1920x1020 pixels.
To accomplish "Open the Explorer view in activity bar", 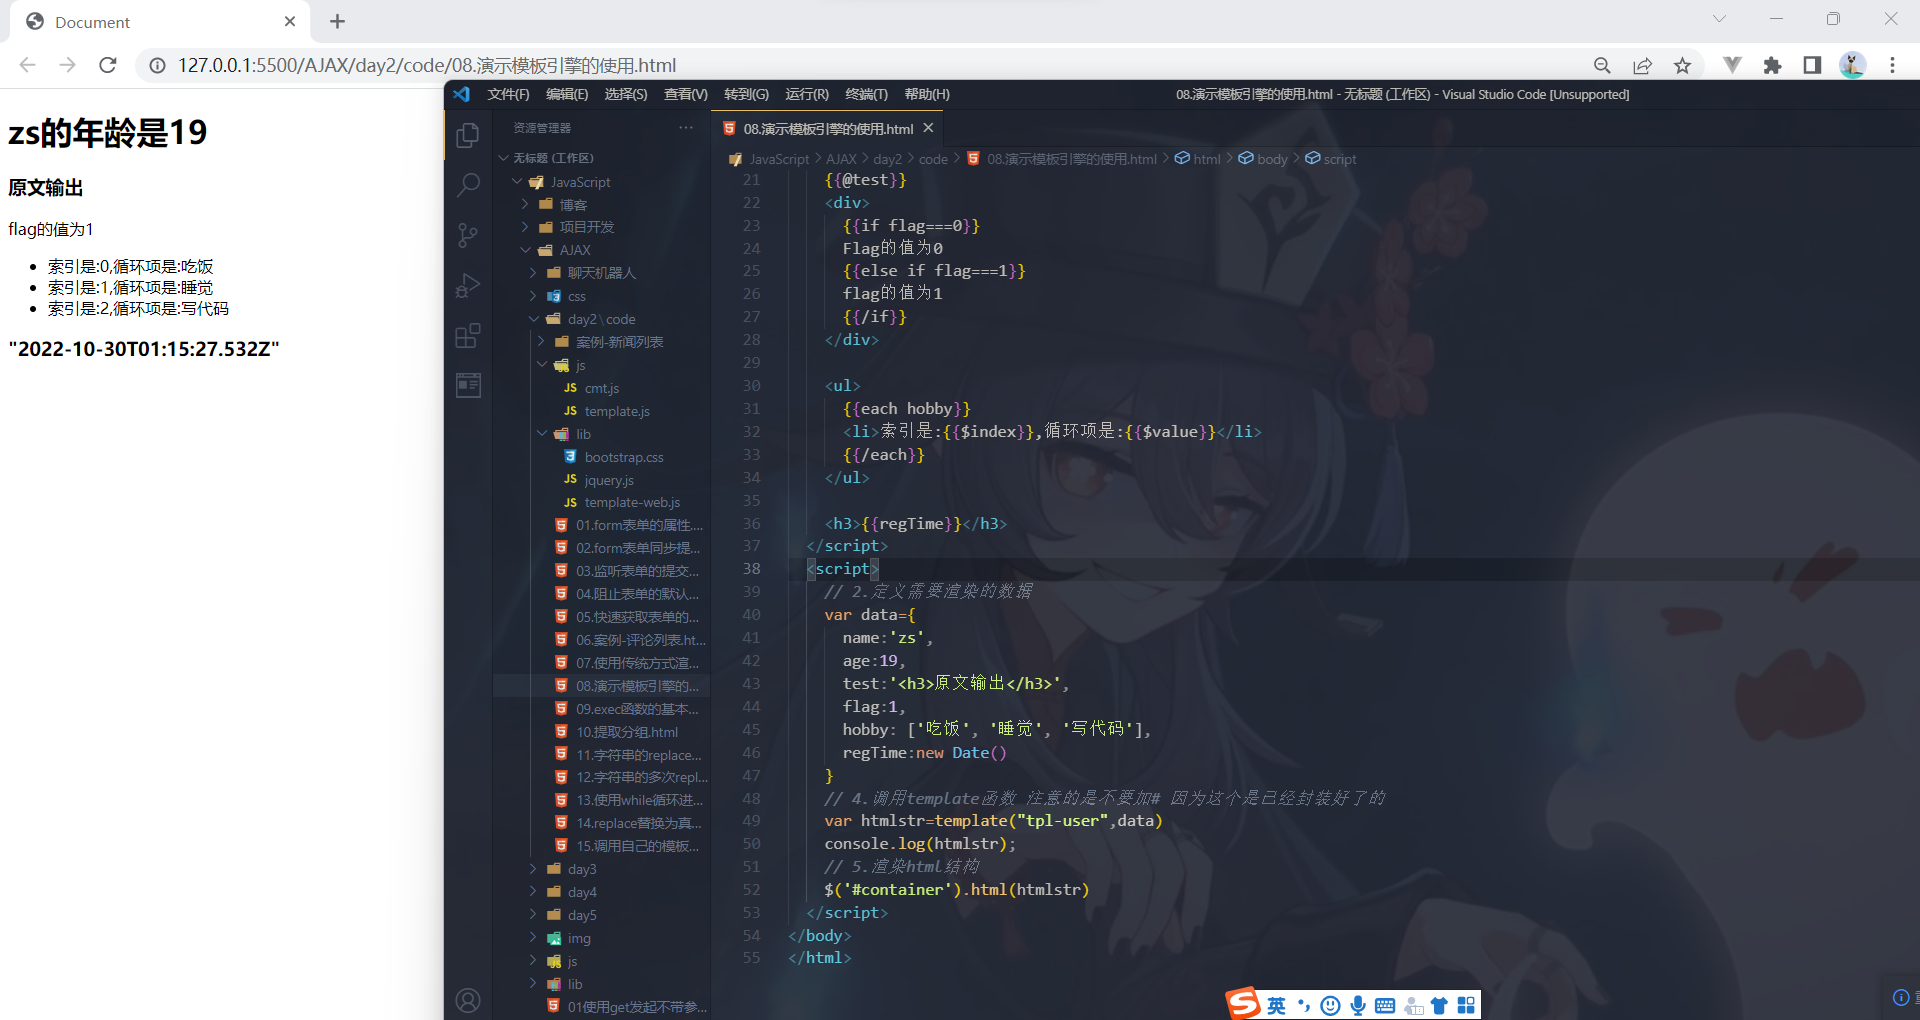I will [468, 135].
